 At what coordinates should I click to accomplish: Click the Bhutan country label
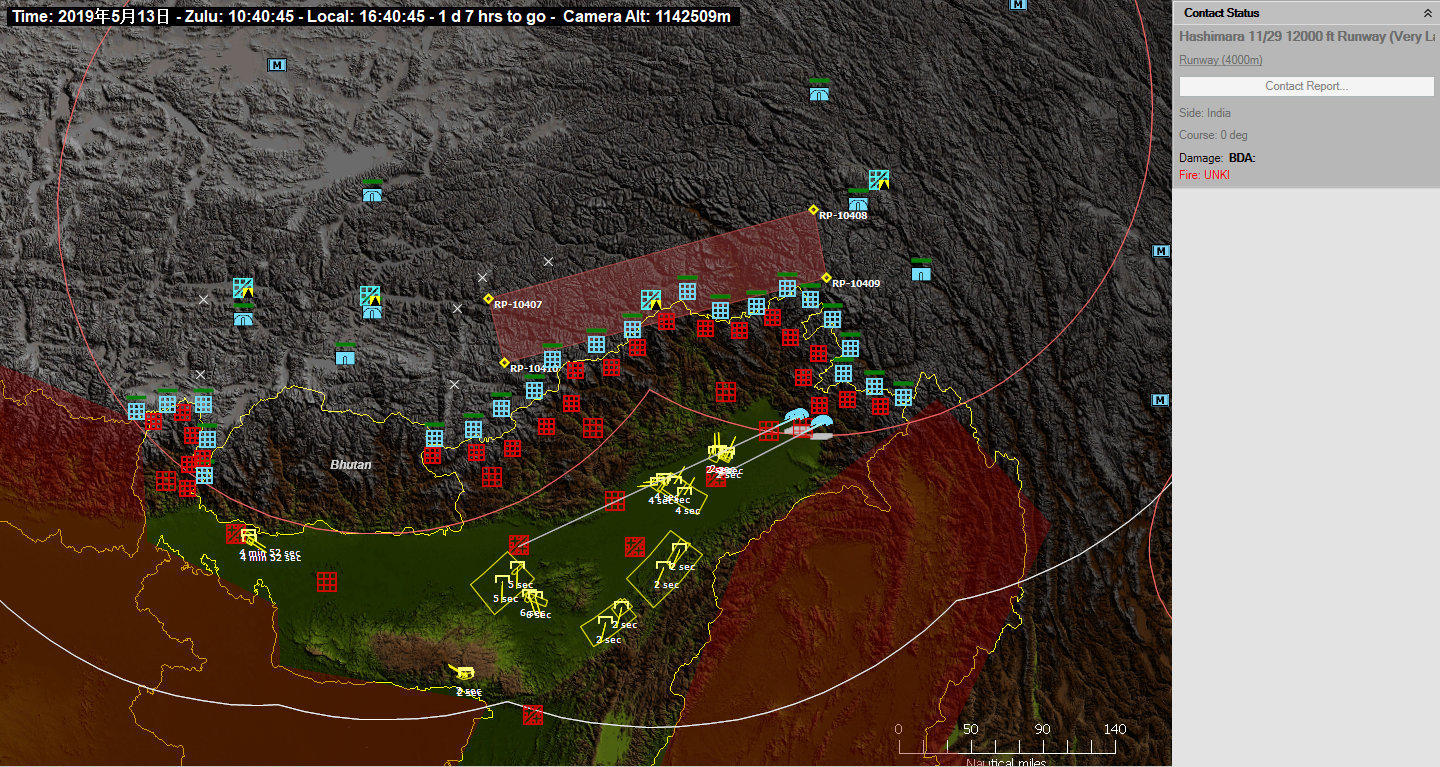click(351, 465)
